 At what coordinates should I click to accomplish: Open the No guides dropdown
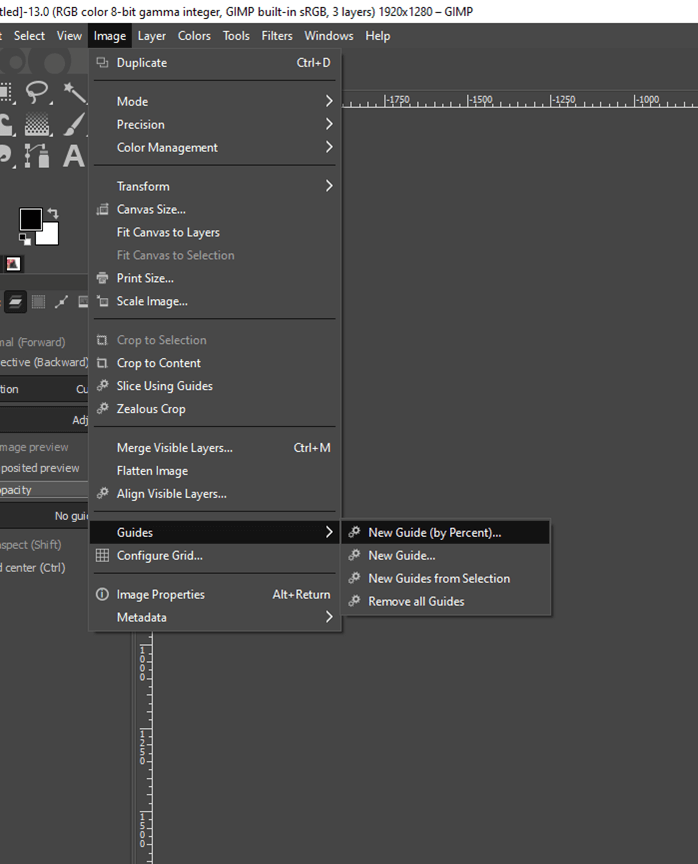pos(44,516)
